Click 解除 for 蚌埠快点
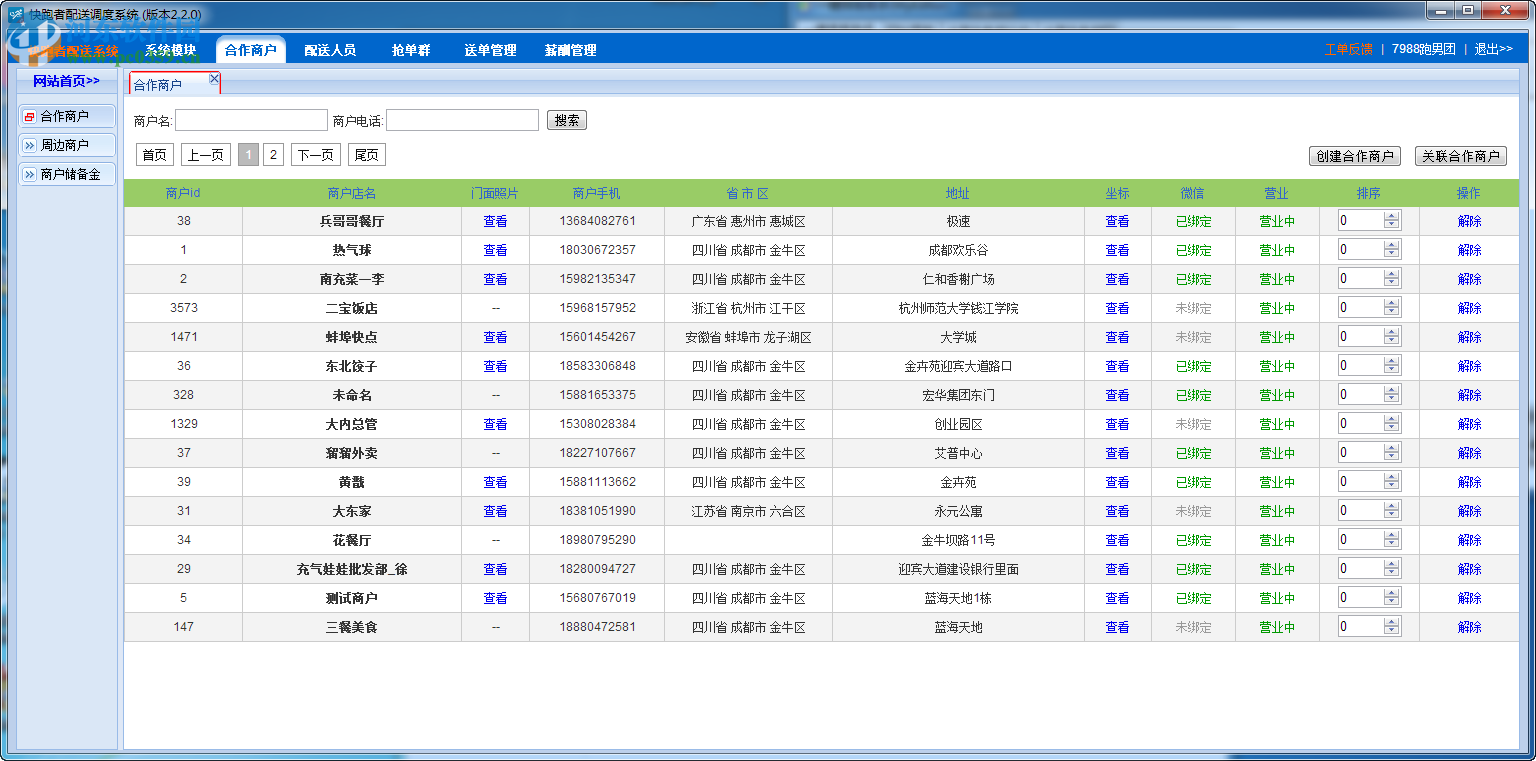The image size is (1536, 761). click(1469, 337)
